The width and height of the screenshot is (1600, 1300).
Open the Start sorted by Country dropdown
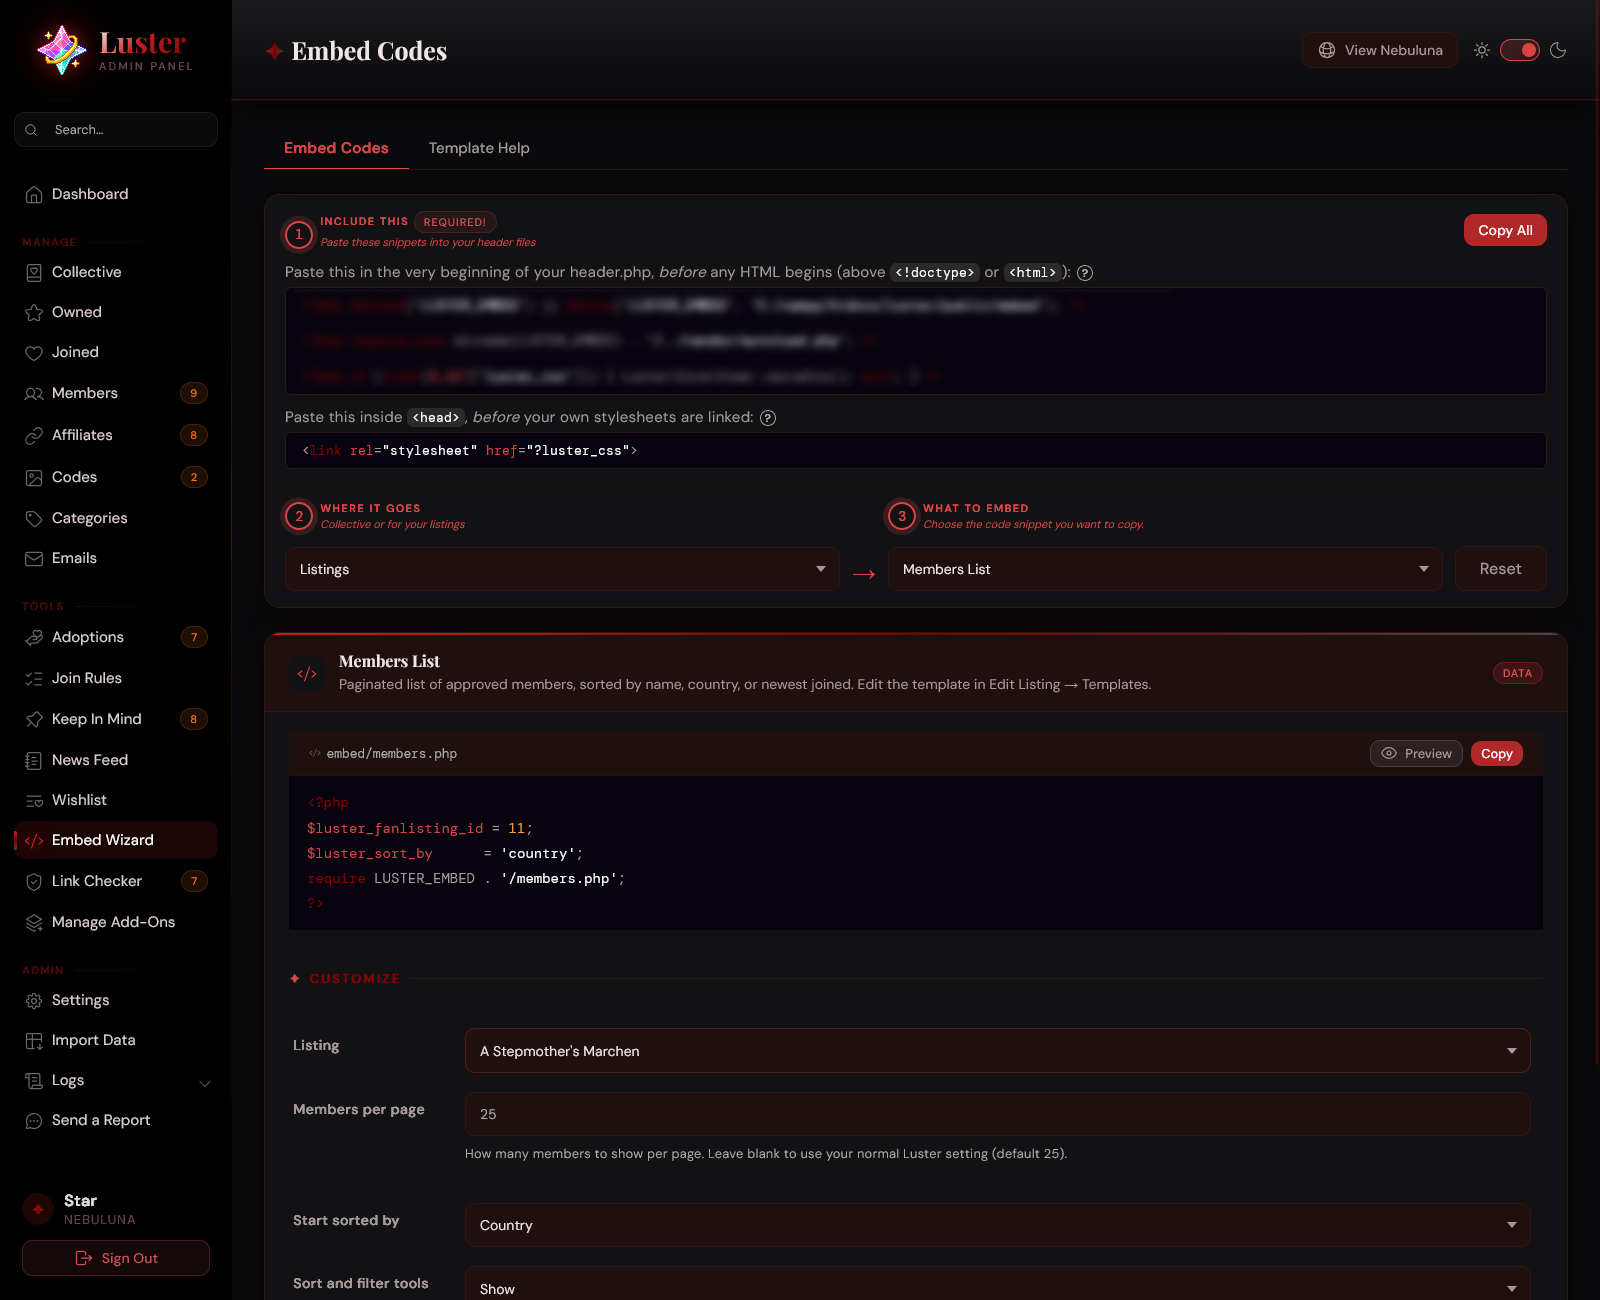click(998, 1225)
